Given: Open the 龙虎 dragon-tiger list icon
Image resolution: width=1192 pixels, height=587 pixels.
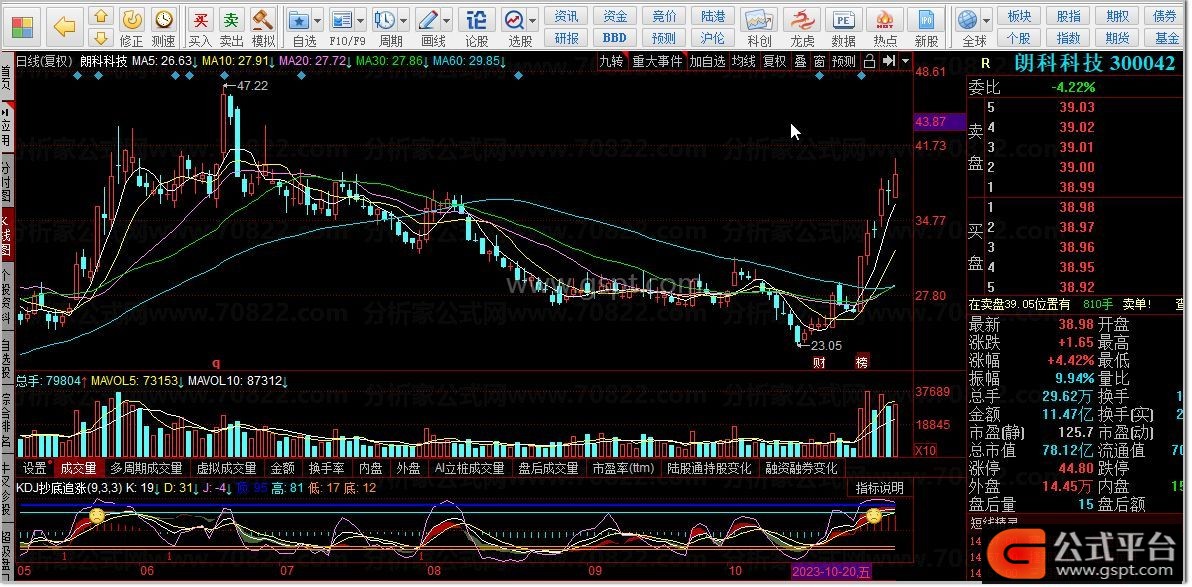Looking at the screenshot, I should [x=802, y=27].
